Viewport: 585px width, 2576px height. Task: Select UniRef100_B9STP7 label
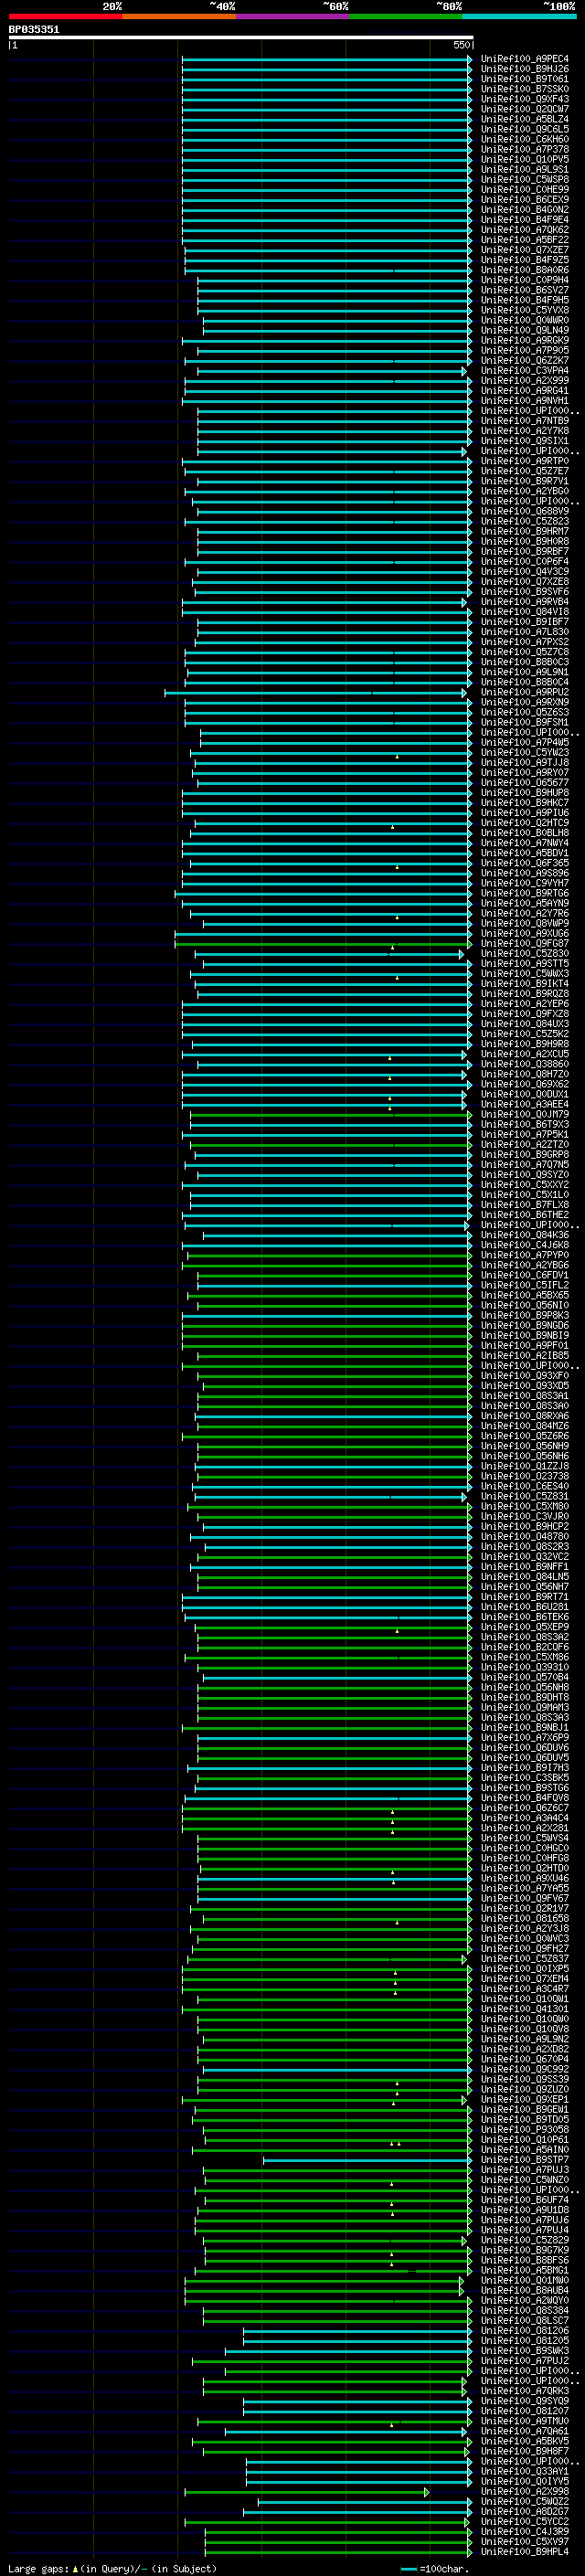524,2160
